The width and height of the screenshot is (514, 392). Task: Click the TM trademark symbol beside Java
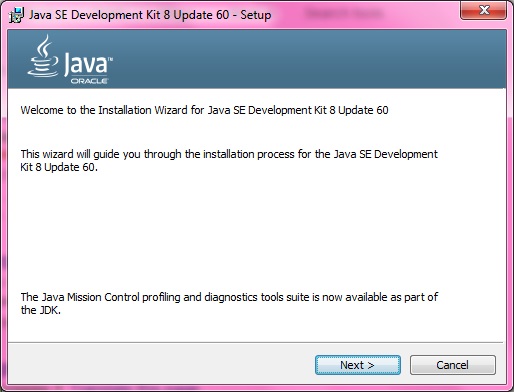pos(111,59)
